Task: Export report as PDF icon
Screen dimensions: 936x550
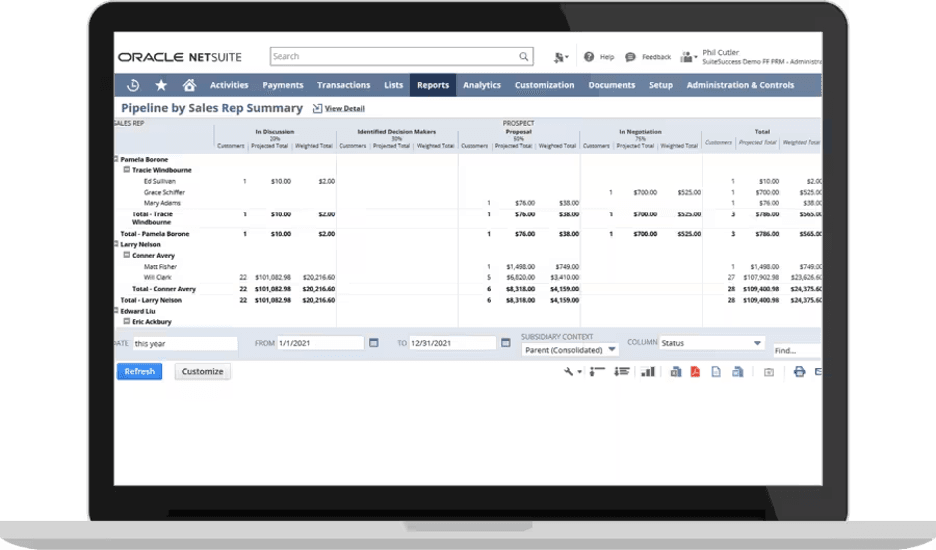Action: [x=694, y=371]
